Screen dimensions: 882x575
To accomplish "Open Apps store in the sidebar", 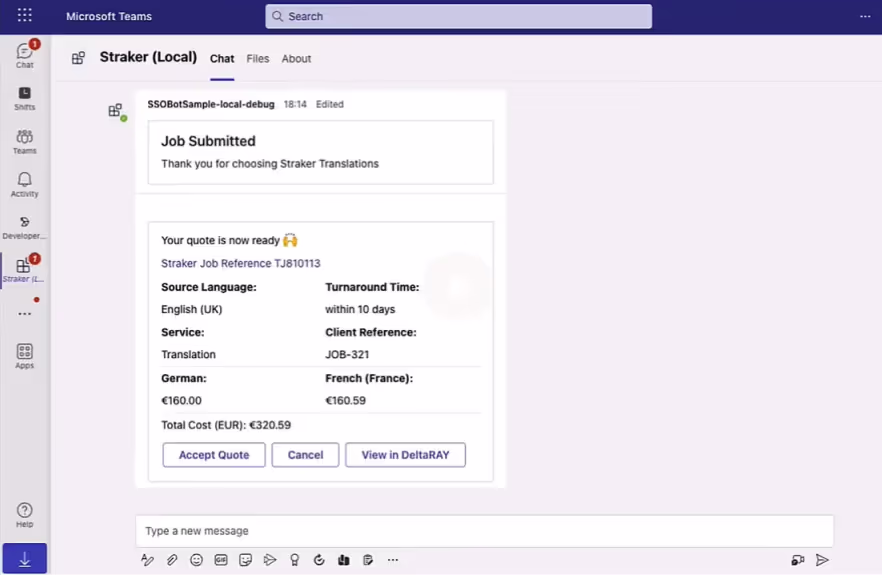I will point(25,357).
